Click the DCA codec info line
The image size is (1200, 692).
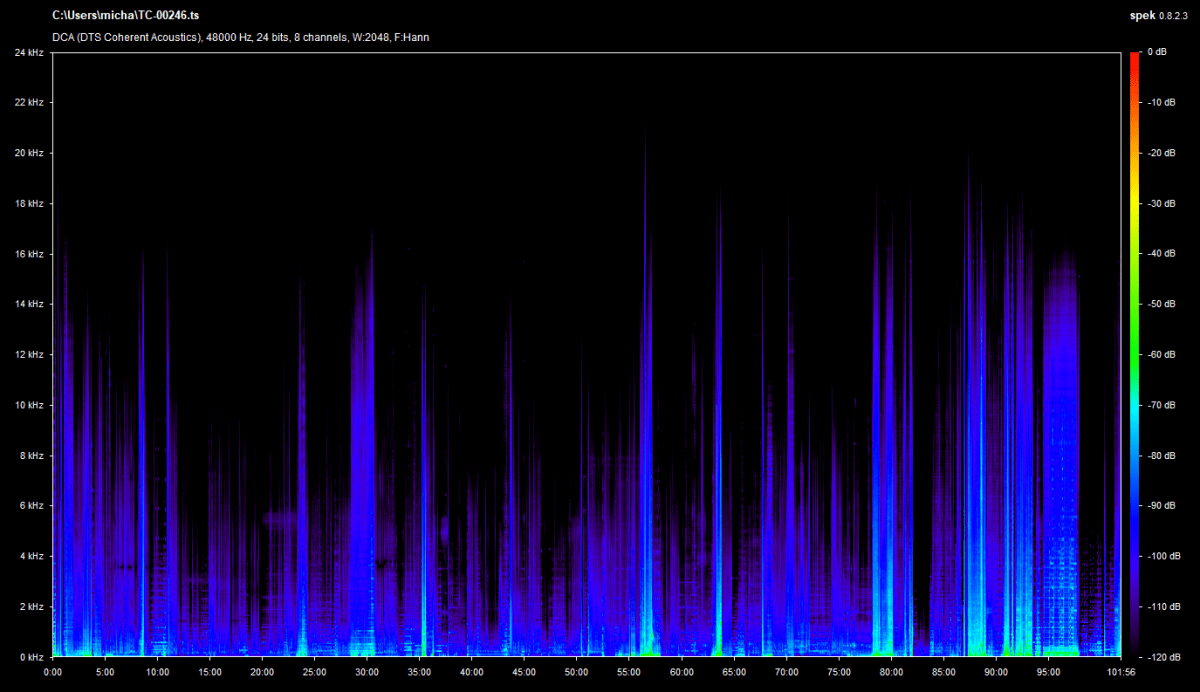pos(241,37)
